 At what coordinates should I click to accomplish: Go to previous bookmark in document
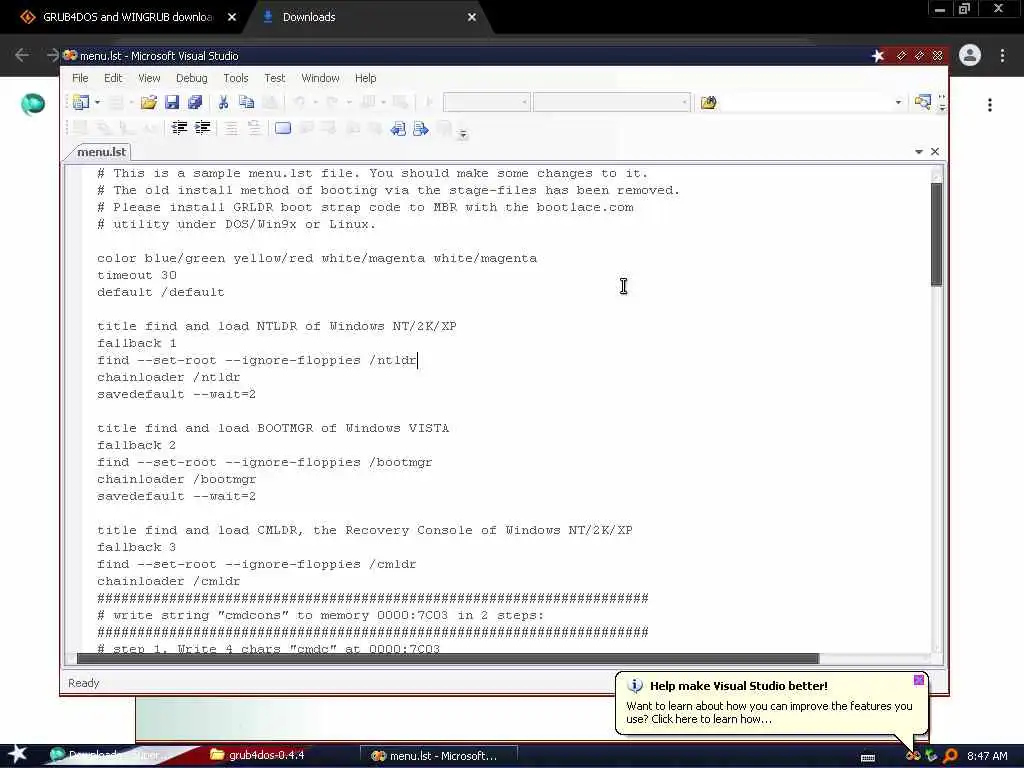(x=398, y=129)
